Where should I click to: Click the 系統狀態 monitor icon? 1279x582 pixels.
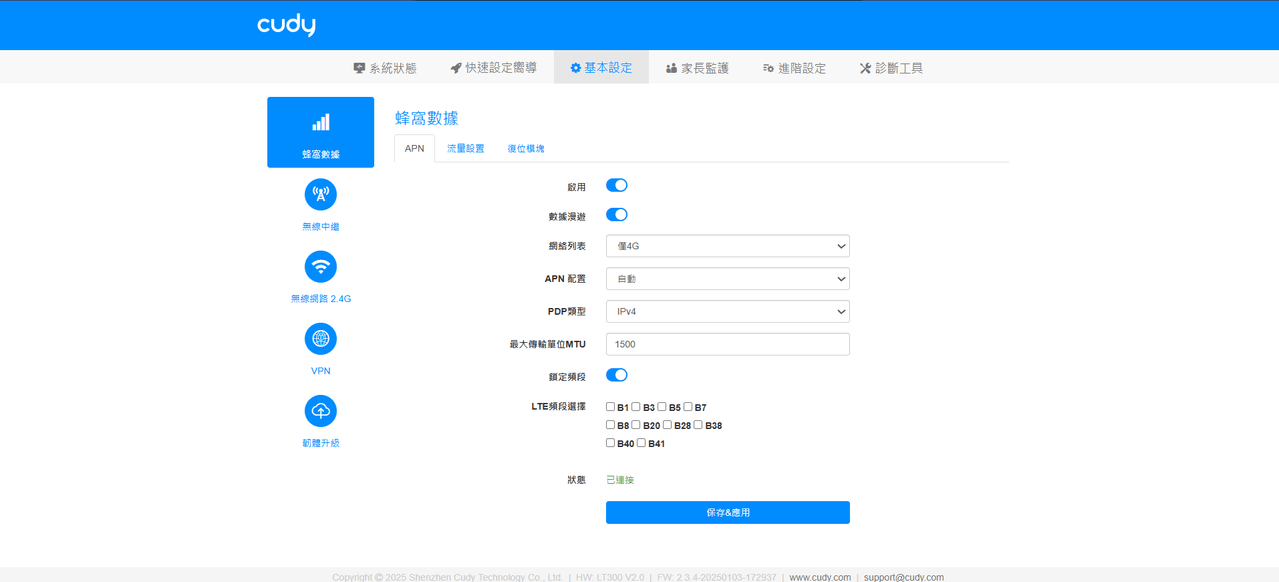[359, 68]
